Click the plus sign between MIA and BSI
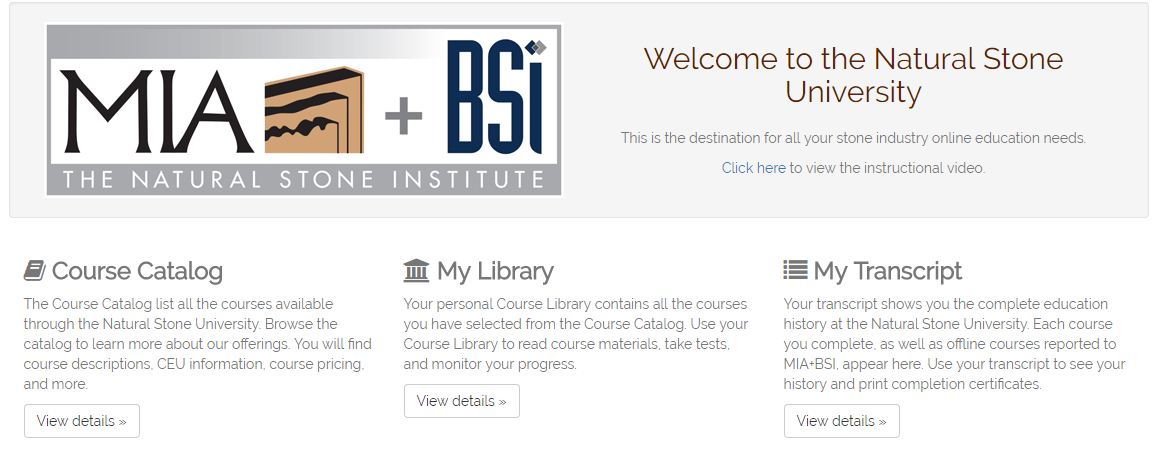Viewport: 1157px width, 466px height. point(404,115)
